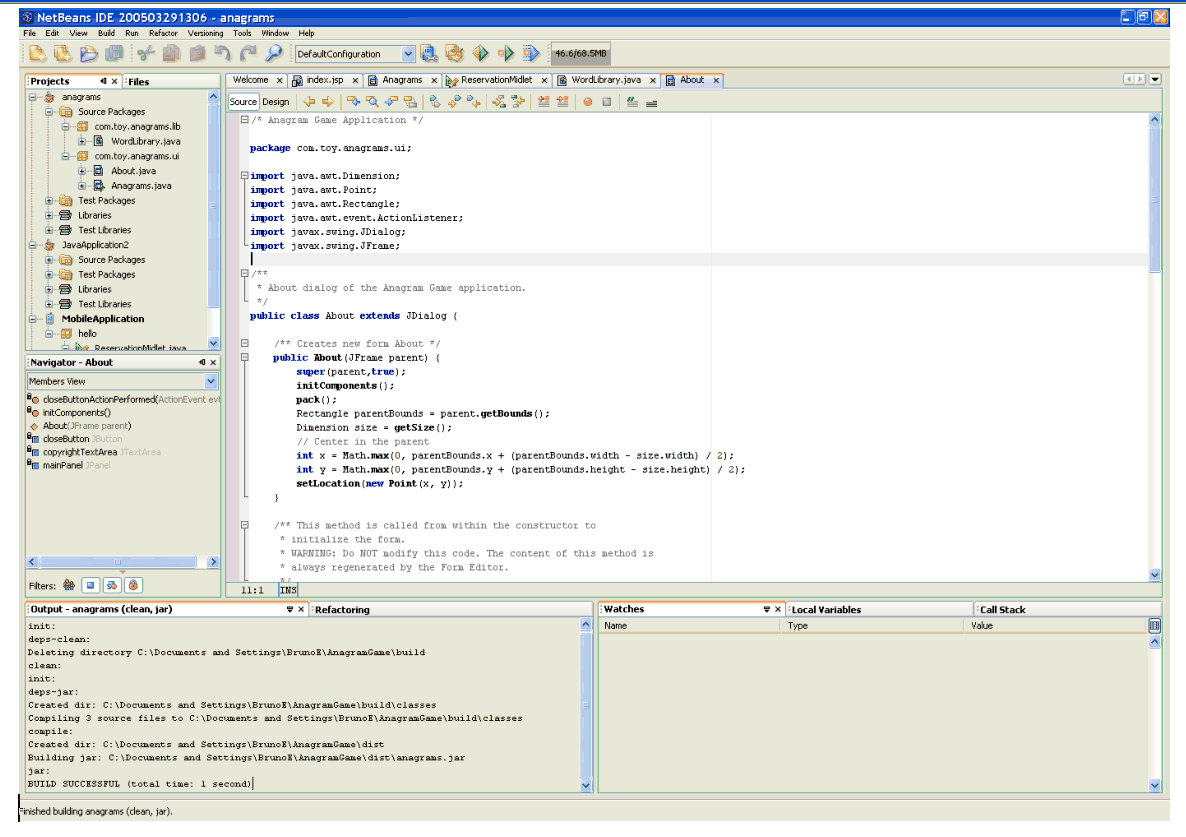This screenshot has height=837, width=1186.
Task: Switch to the WordLibrary.java editor tab
Action: [605, 80]
